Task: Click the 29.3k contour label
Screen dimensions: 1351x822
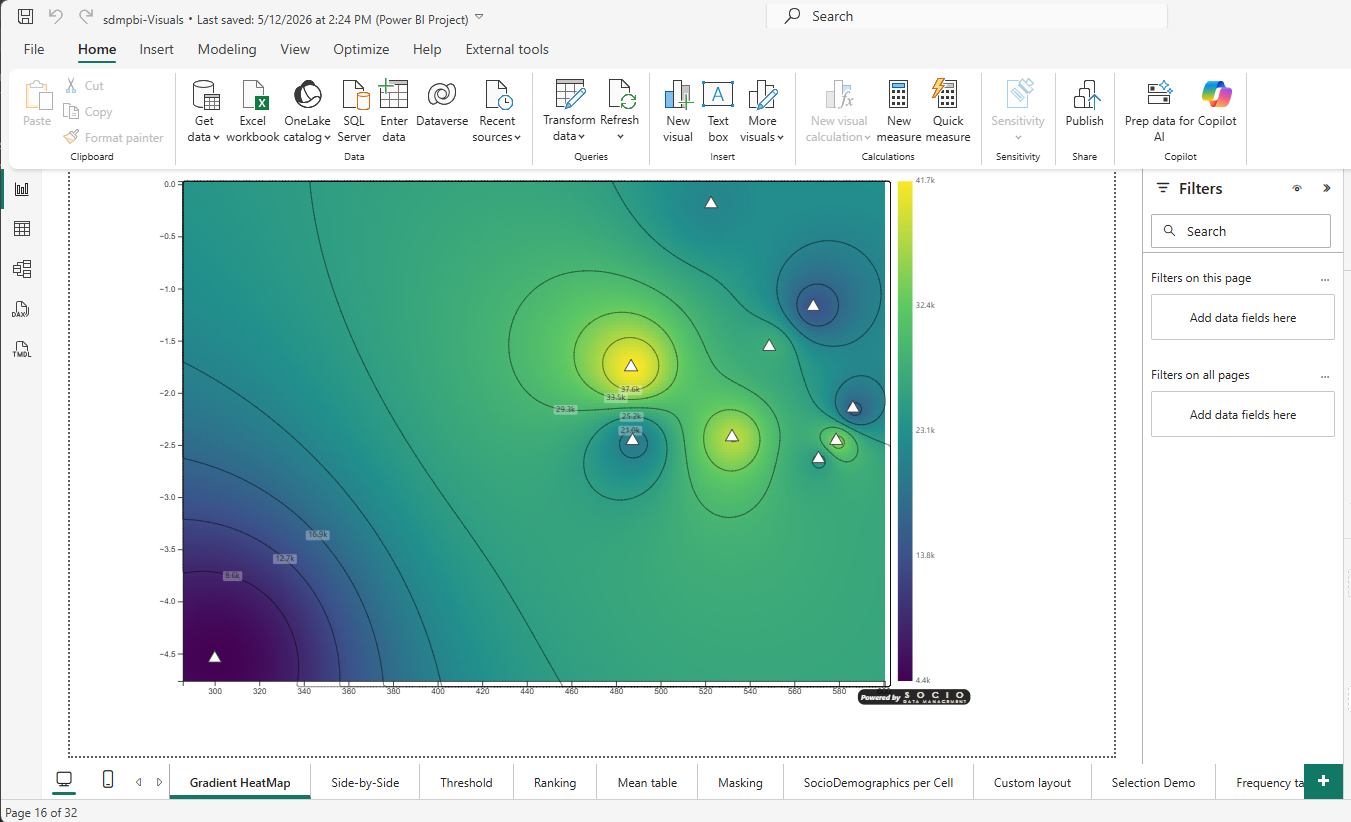Action: [566, 409]
